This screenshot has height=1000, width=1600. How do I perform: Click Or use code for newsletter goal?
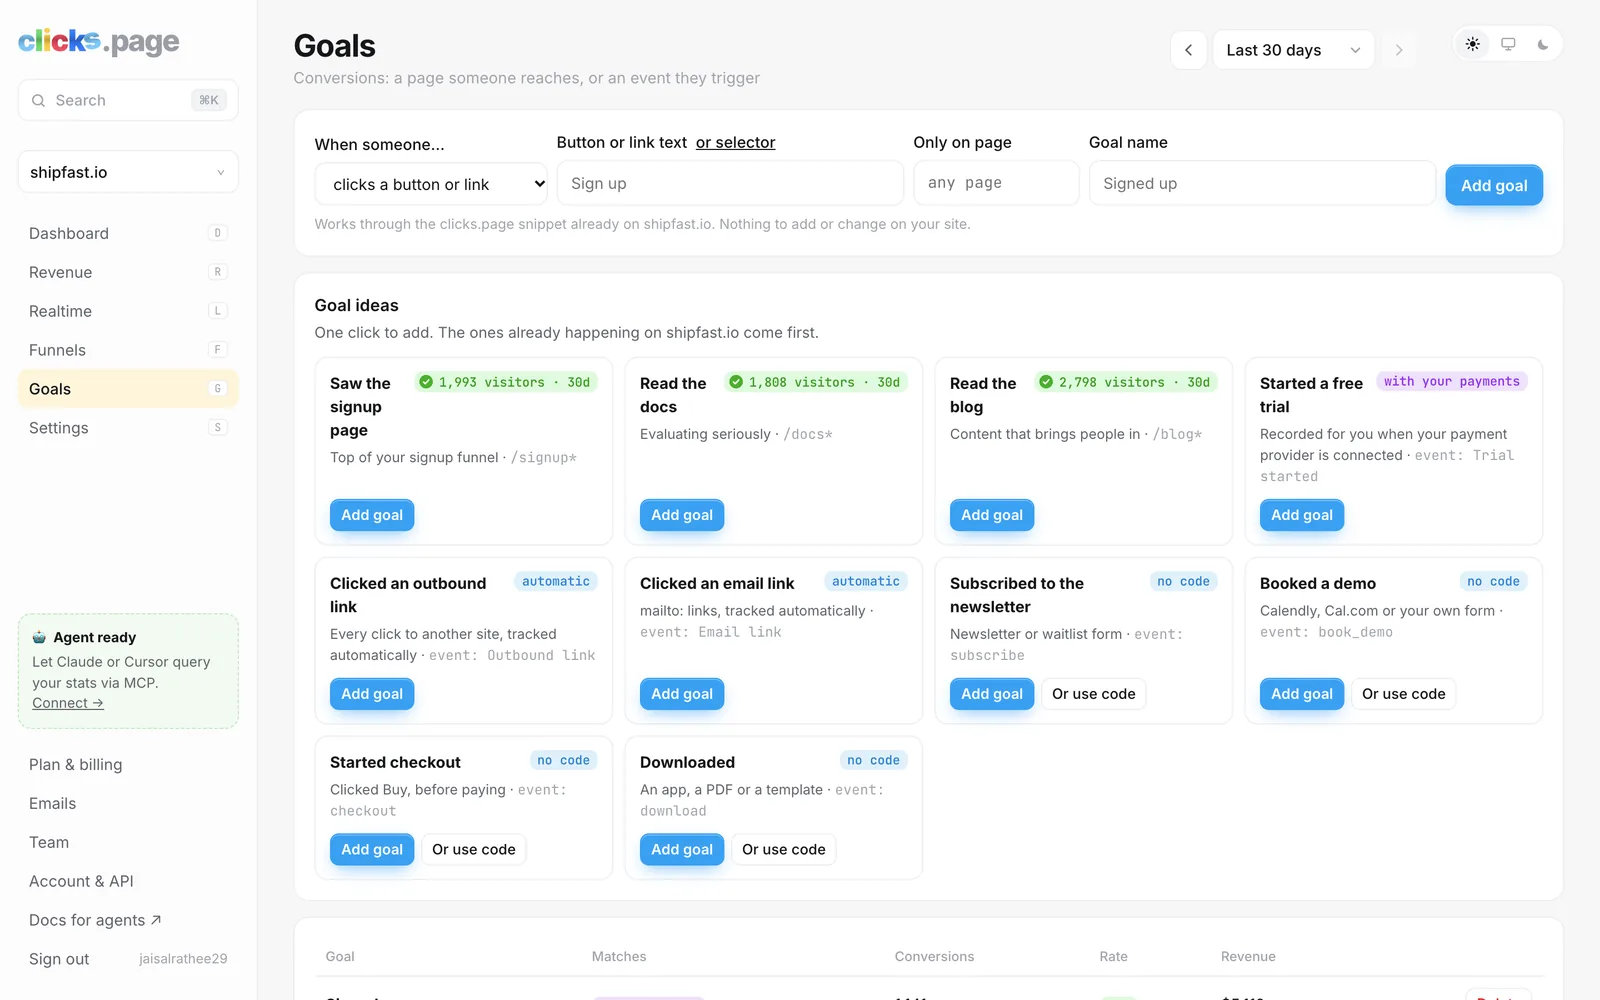click(x=1094, y=694)
